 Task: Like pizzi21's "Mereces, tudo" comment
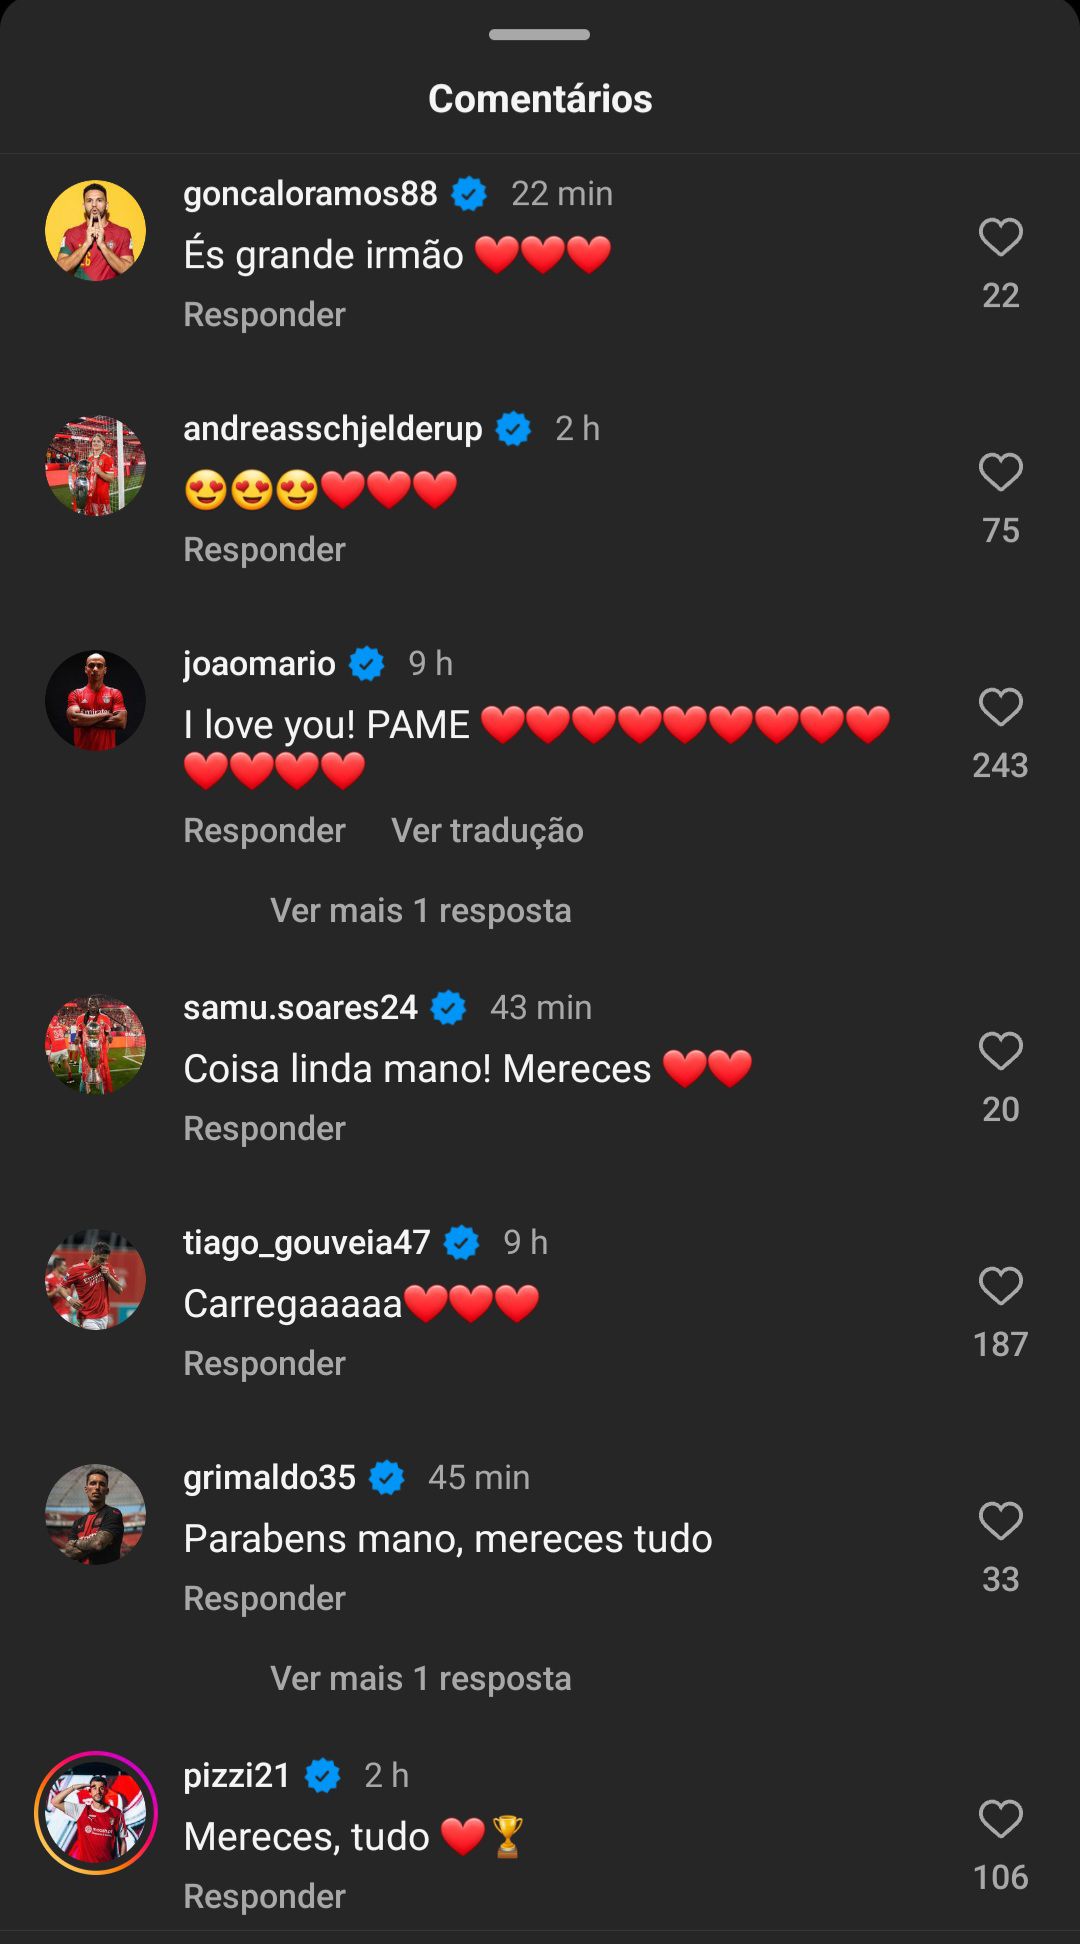coord(1000,1820)
